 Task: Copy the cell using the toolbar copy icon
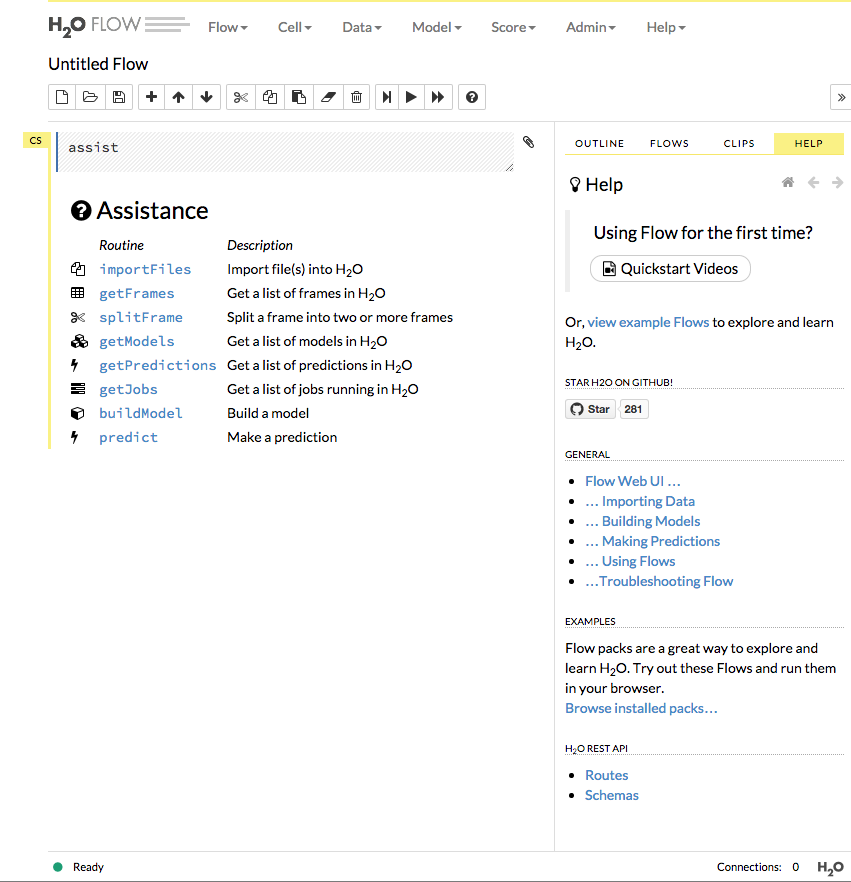click(270, 97)
